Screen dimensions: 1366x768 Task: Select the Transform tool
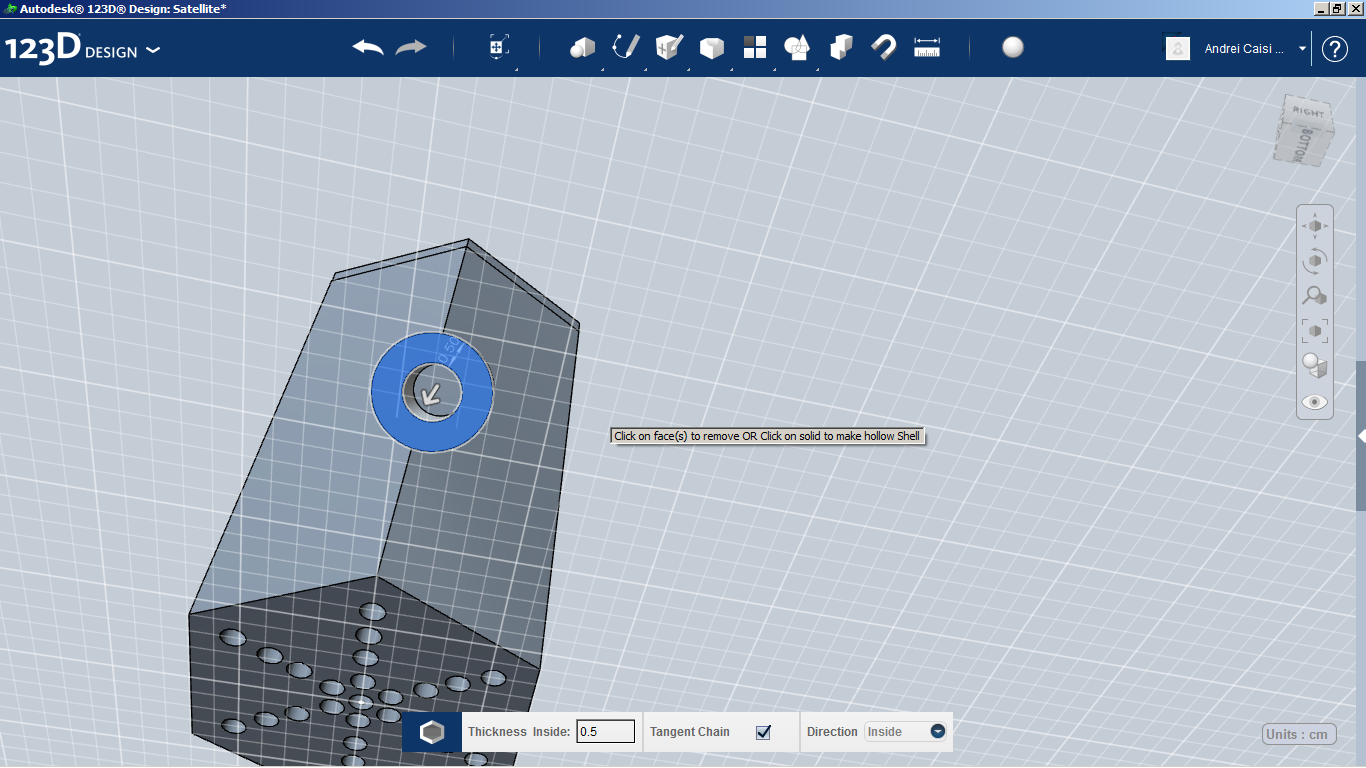(x=499, y=47)
